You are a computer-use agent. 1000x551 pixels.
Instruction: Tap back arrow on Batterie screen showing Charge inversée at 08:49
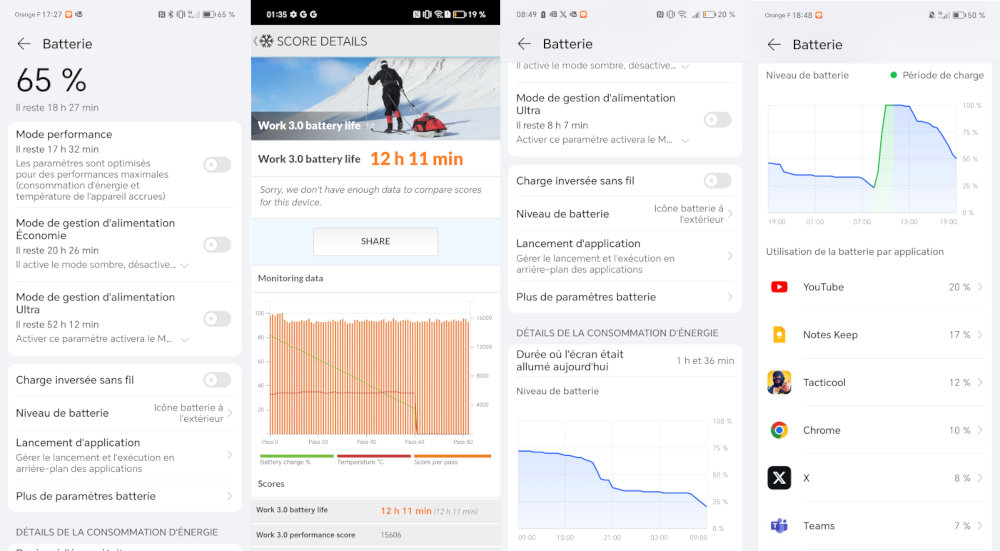pos(524,44)
